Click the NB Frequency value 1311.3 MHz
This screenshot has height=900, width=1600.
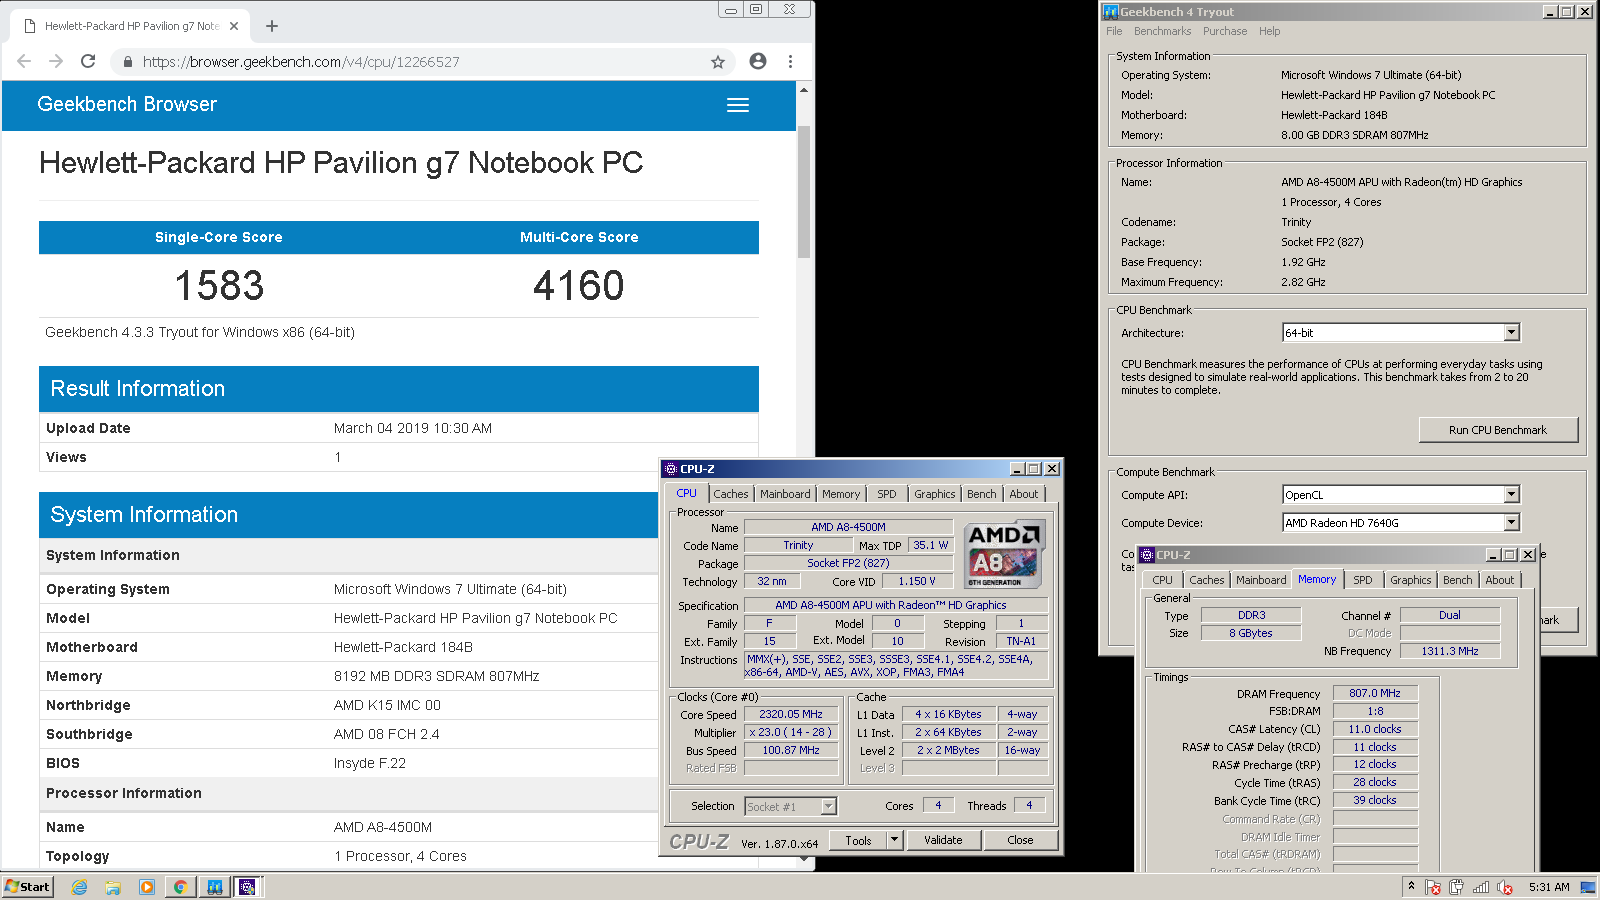[1450, 651]
